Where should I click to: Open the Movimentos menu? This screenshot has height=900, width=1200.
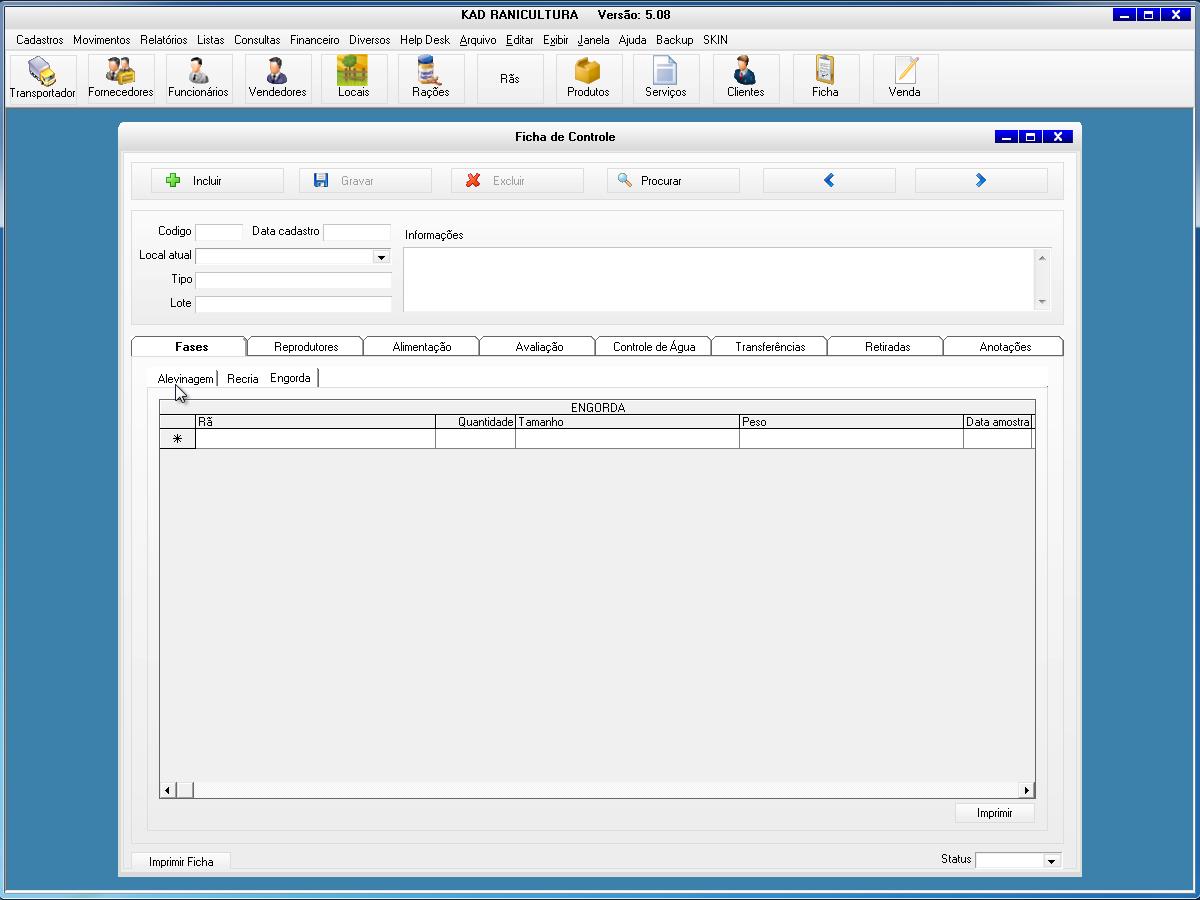click(x=101, y=40)
